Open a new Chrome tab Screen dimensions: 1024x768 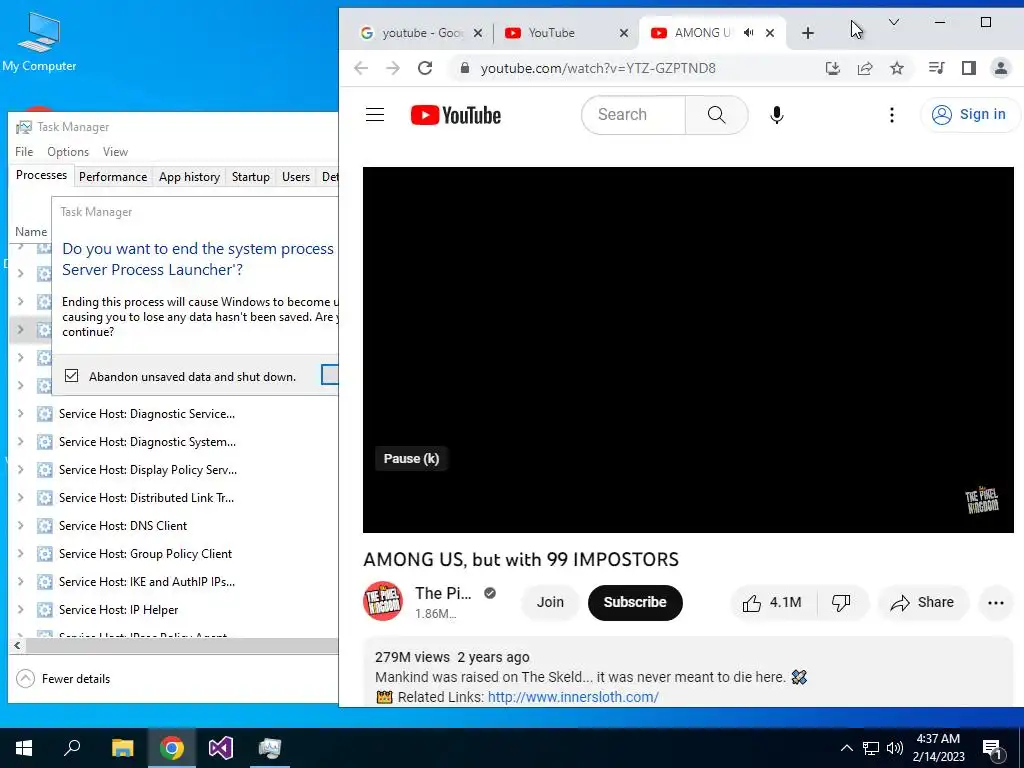(x=808, y=33)
